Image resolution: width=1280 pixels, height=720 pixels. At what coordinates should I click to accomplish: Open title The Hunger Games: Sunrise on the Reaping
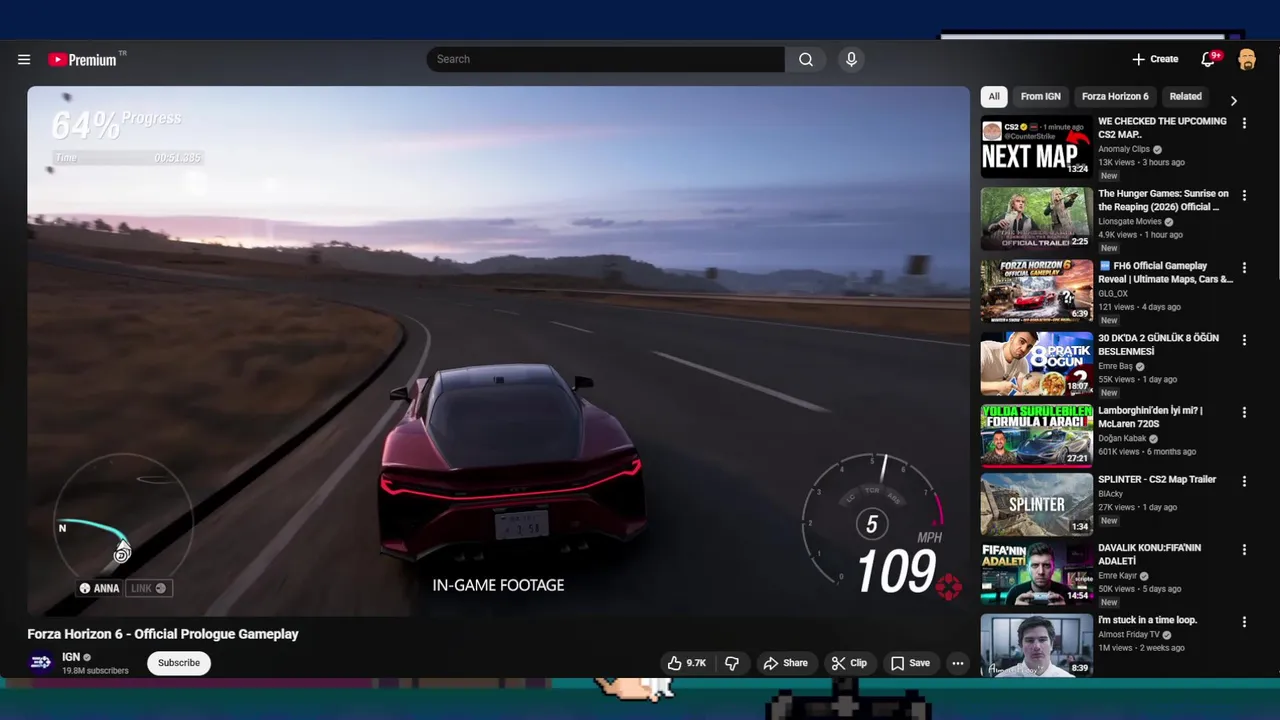tap(1163, 200)
